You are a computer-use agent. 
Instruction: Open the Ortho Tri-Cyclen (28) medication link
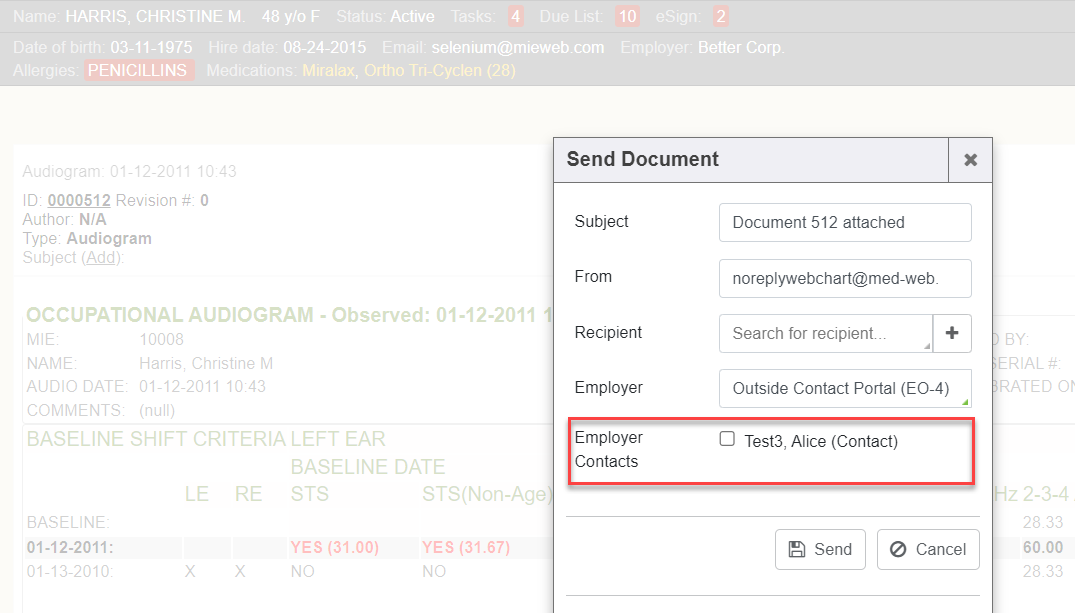pyautogui.click(x=439, y=71)
